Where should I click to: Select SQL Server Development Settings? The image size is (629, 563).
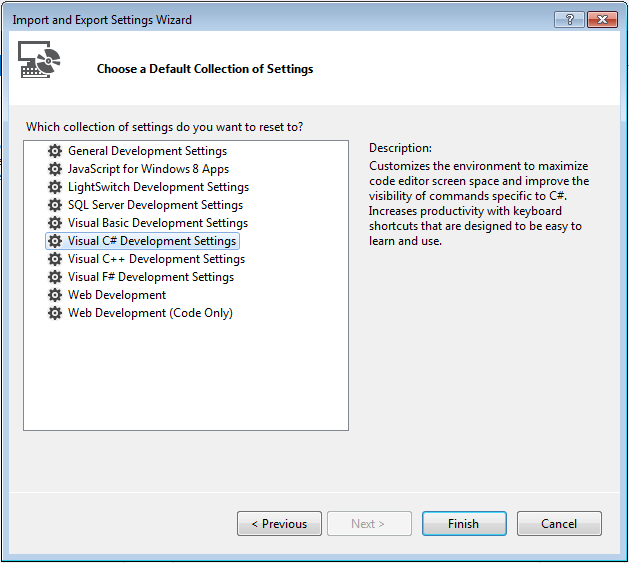tap(155, 205)
